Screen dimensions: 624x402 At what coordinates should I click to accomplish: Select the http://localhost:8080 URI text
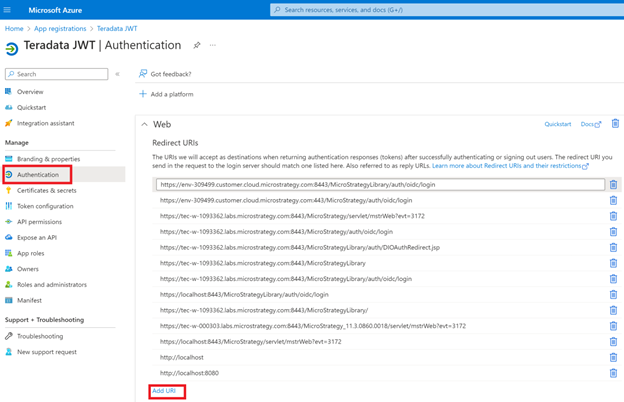pos(189,373)
